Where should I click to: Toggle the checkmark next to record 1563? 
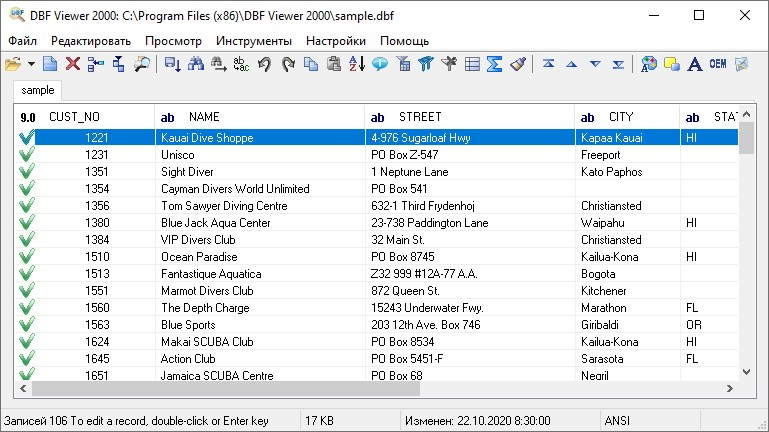coord(26,325)
